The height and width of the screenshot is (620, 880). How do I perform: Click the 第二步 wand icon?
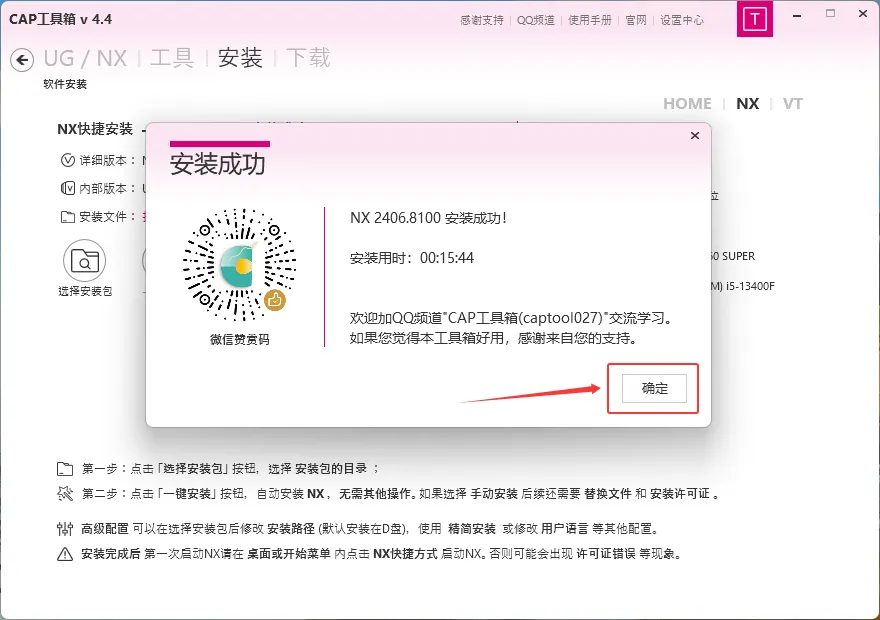65,494
